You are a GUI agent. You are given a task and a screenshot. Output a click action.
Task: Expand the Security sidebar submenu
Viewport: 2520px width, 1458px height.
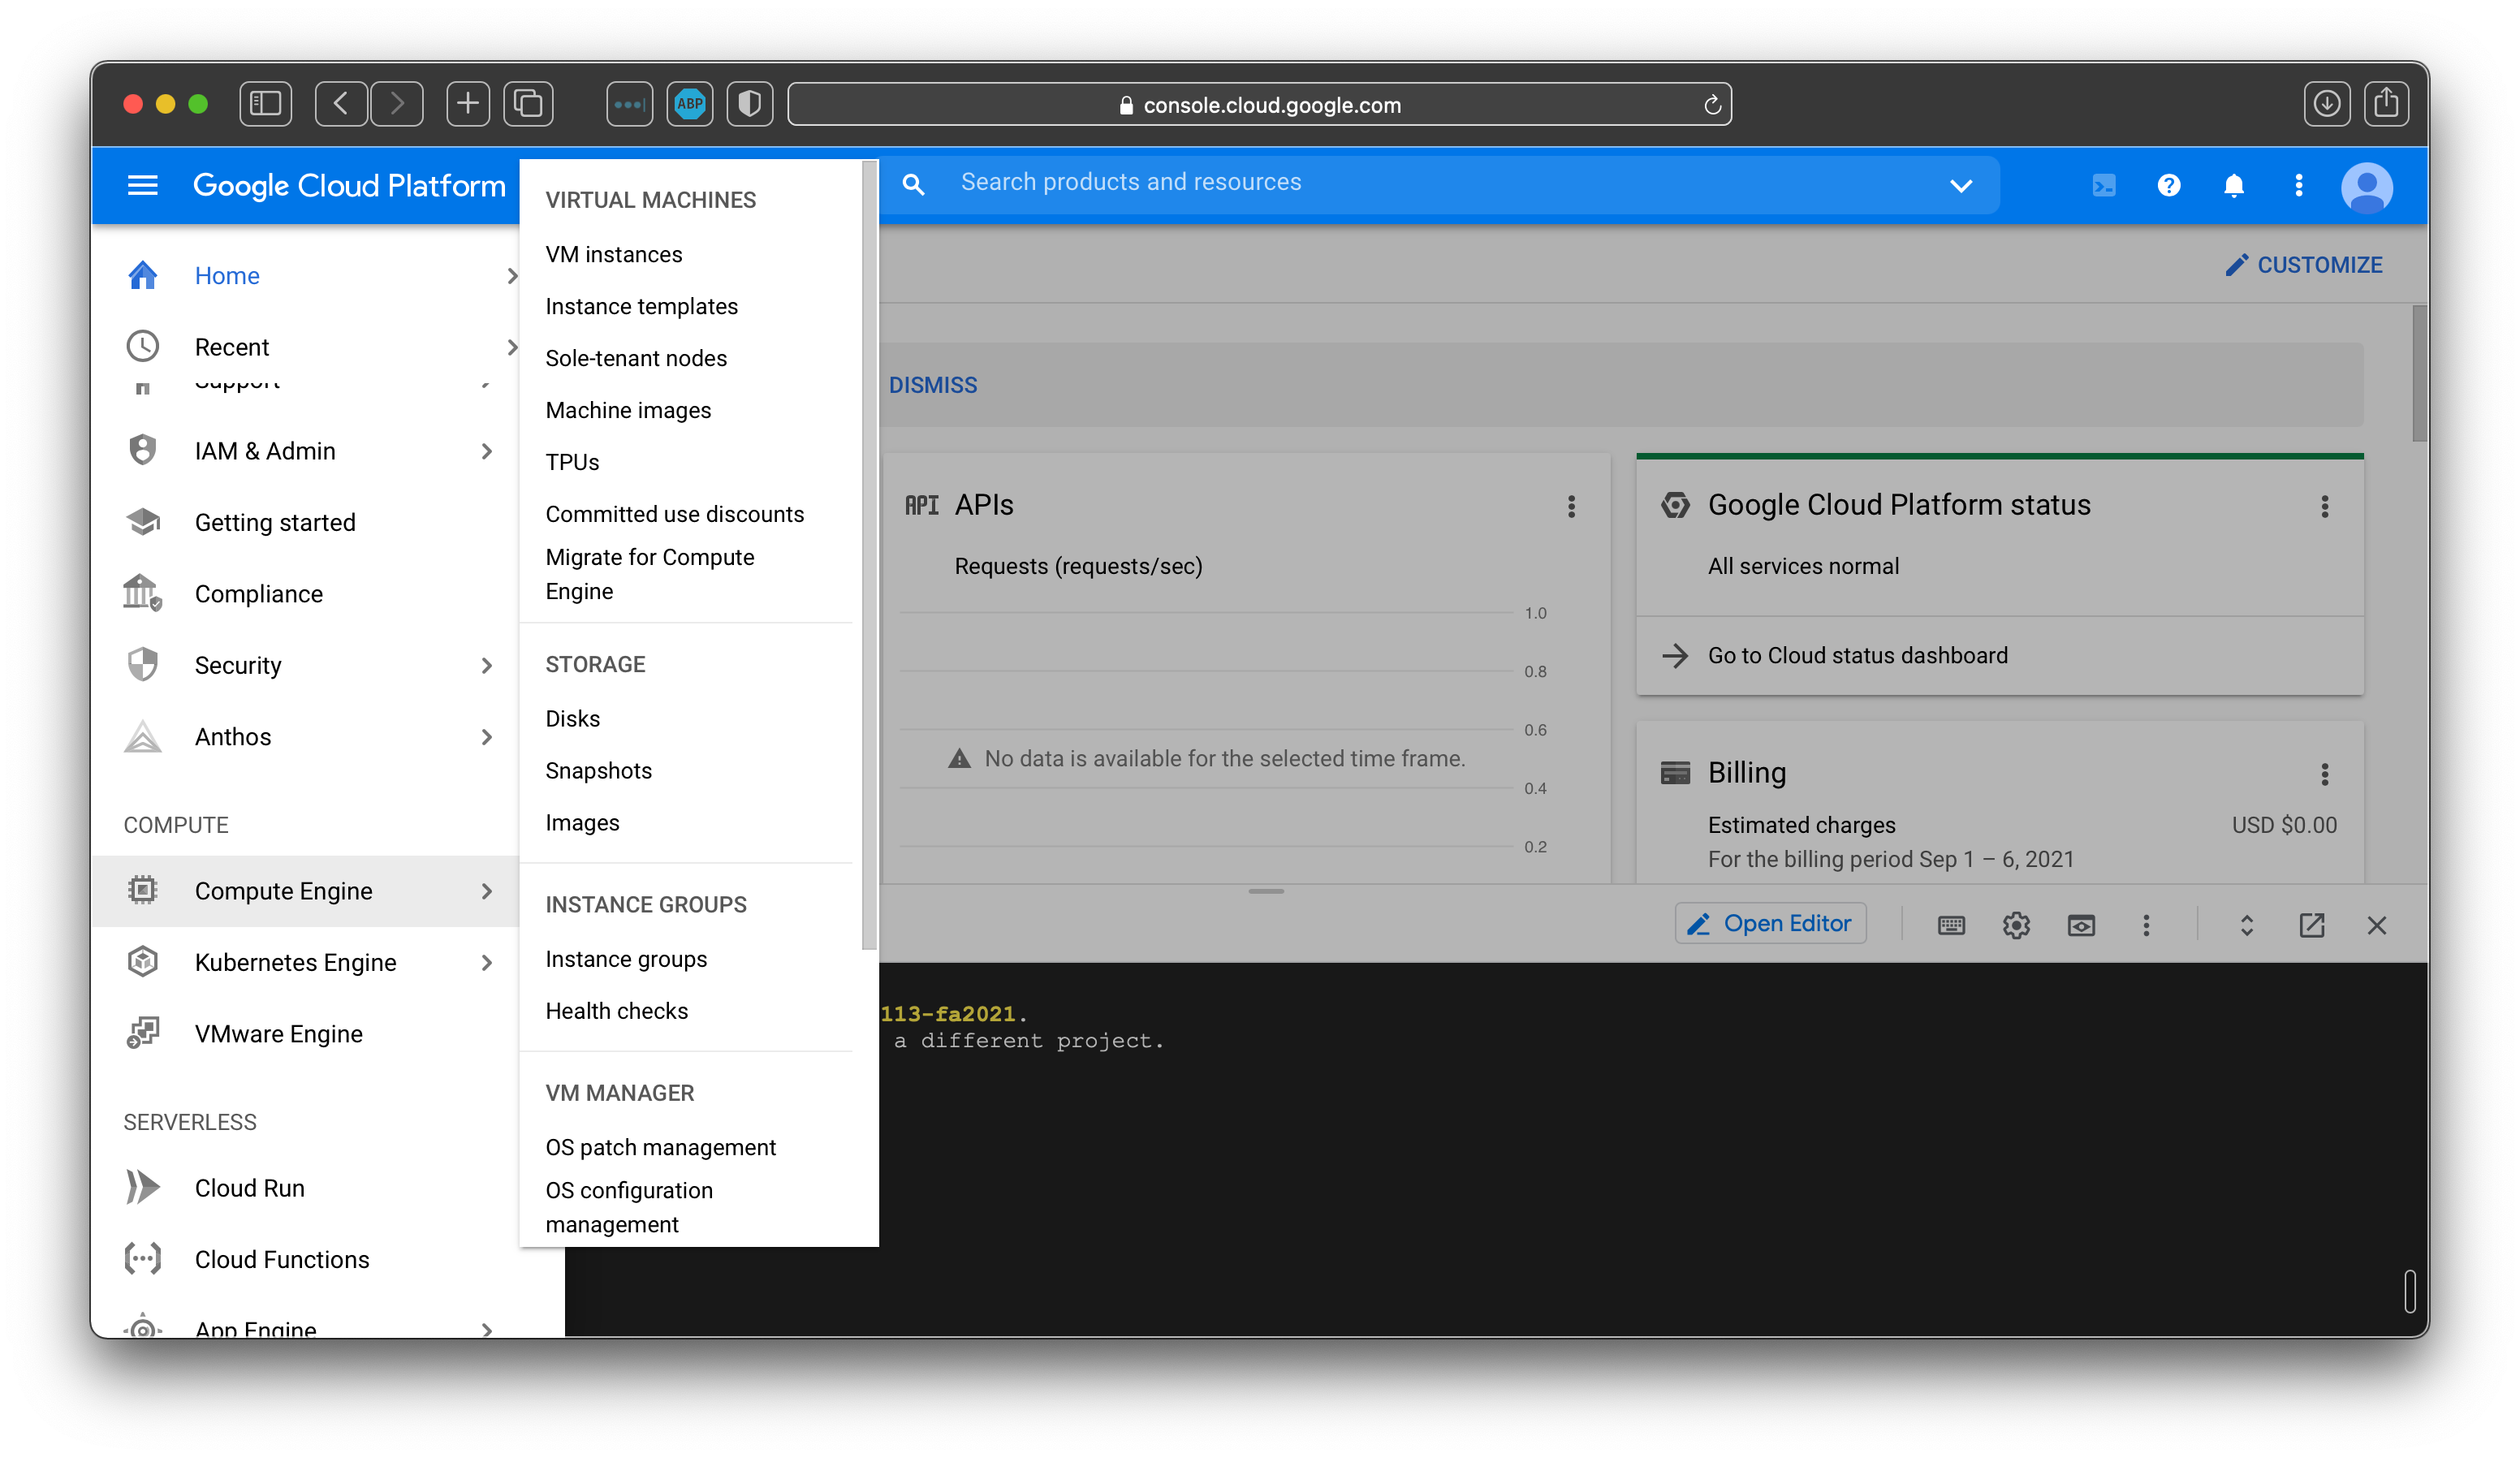pyautogui.click(x=487, y=665)
